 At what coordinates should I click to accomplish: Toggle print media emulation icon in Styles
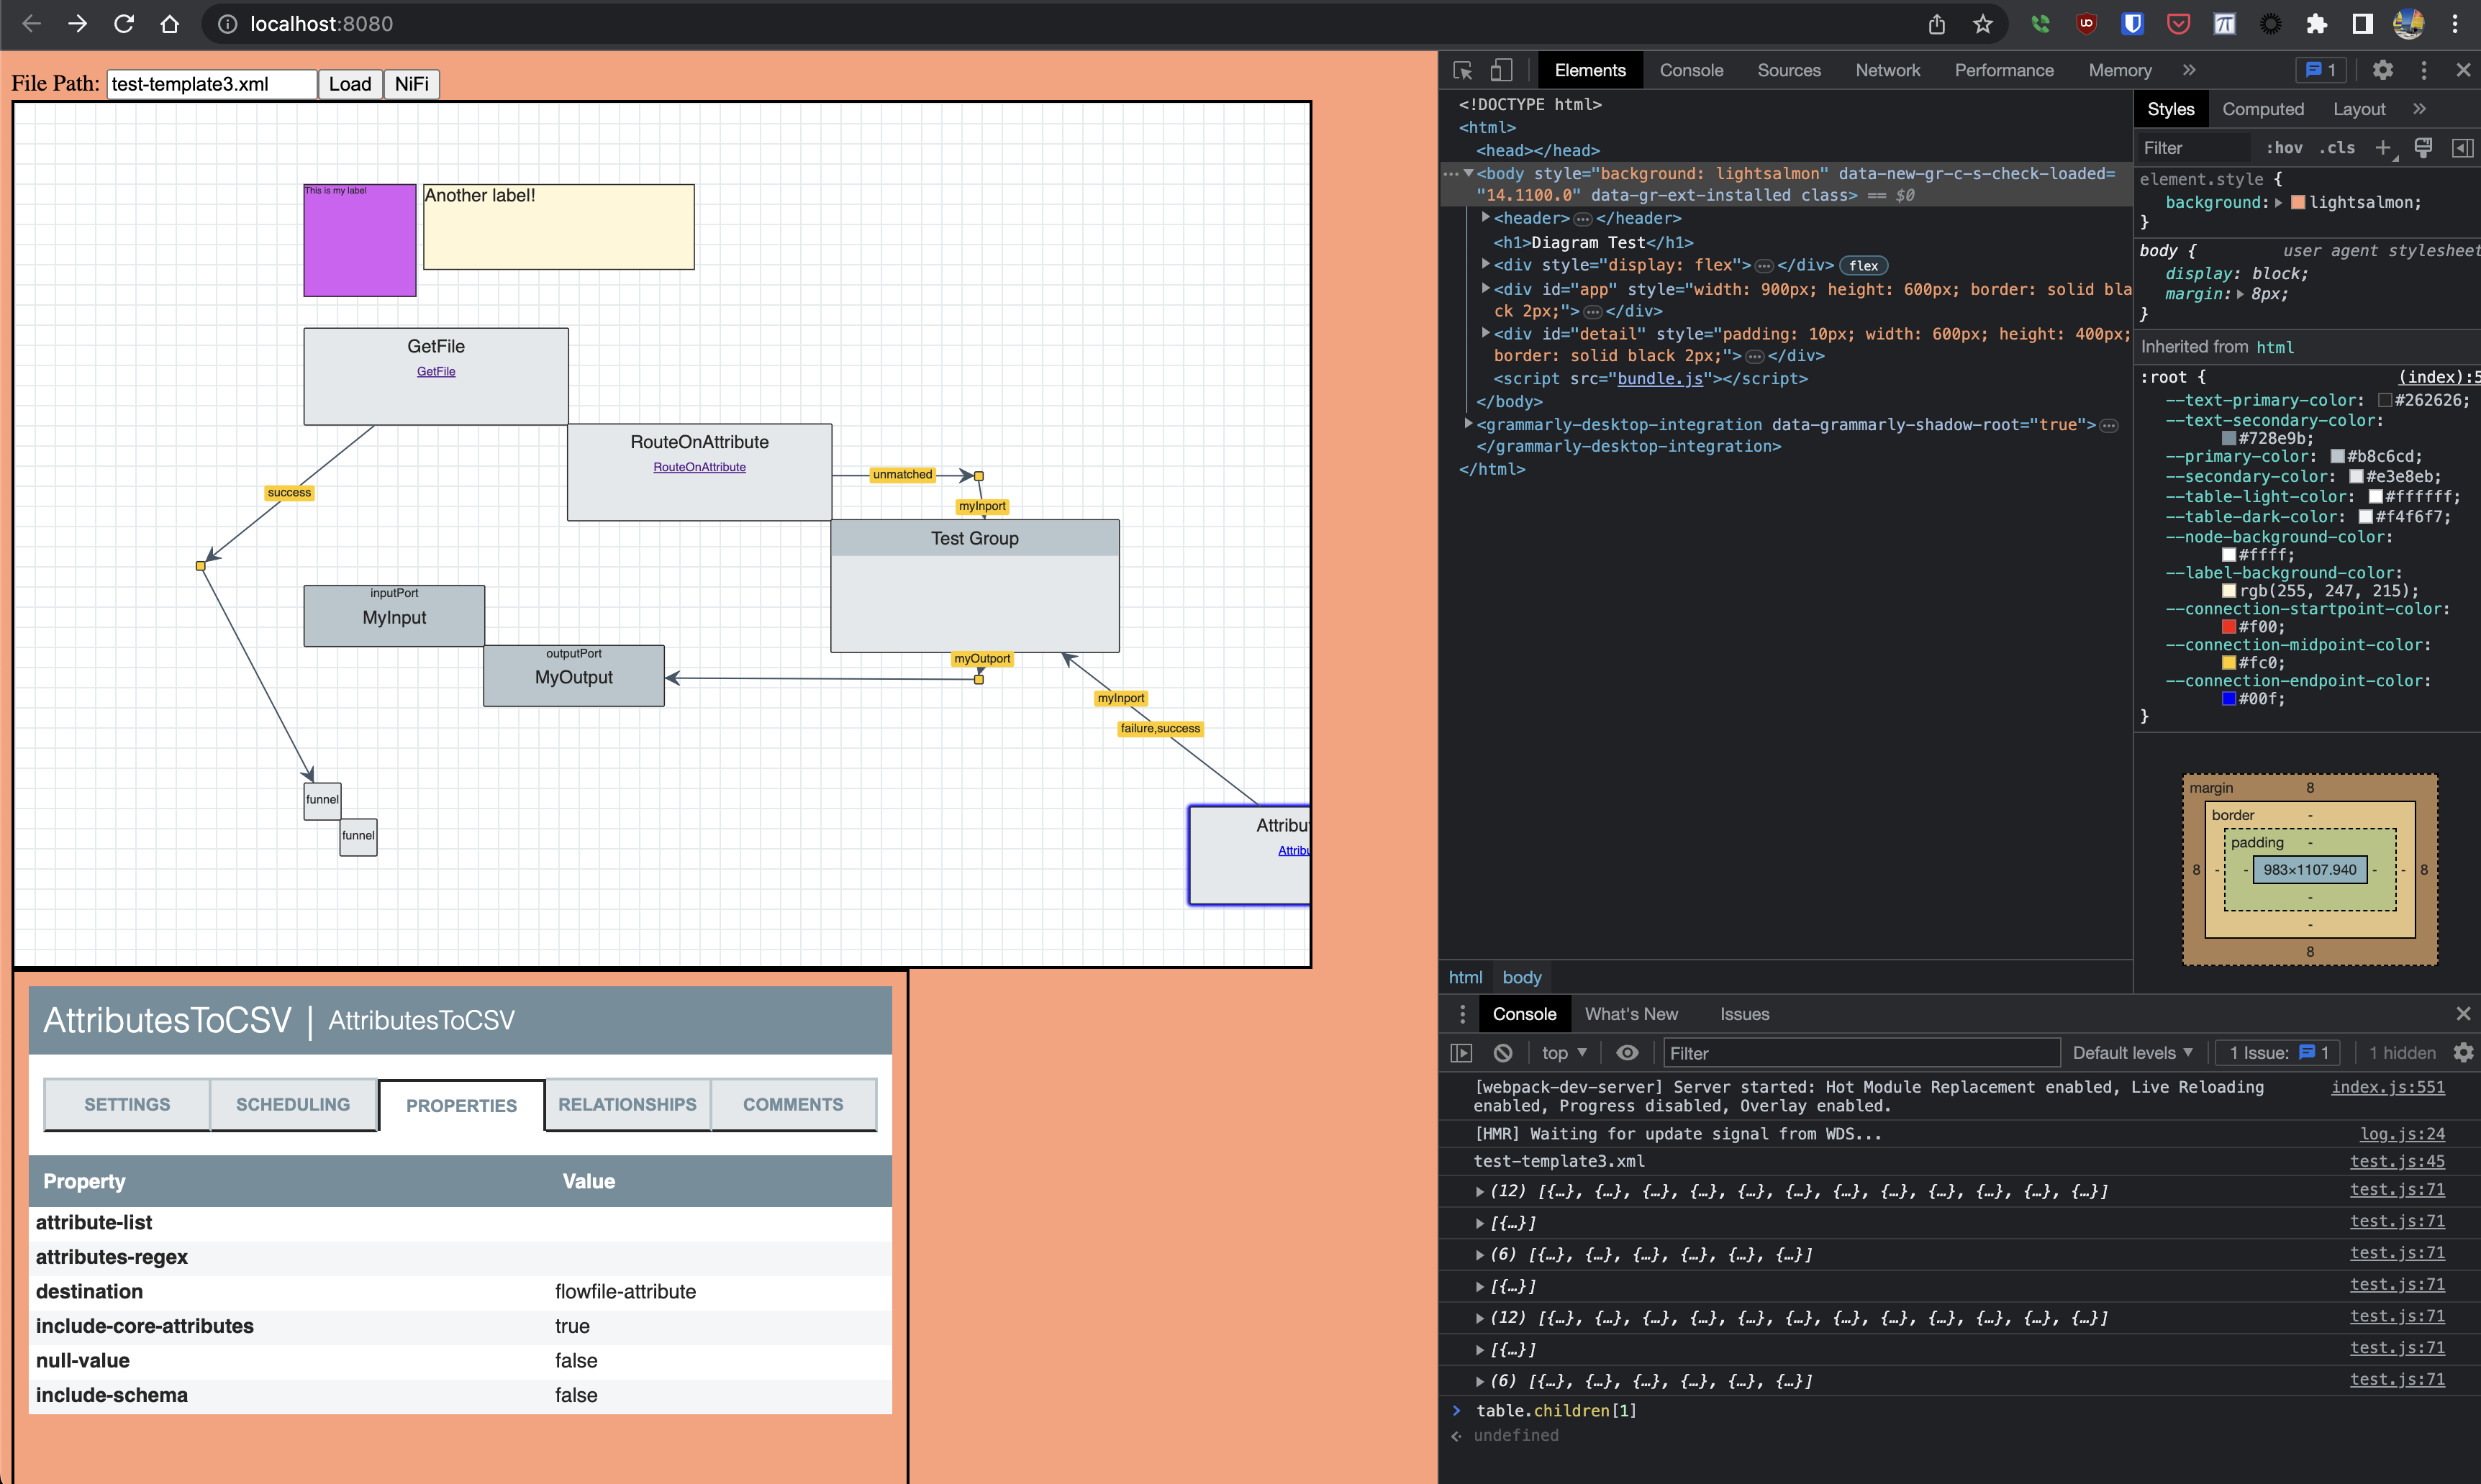pyautogui.click(x=2423, y=147)
